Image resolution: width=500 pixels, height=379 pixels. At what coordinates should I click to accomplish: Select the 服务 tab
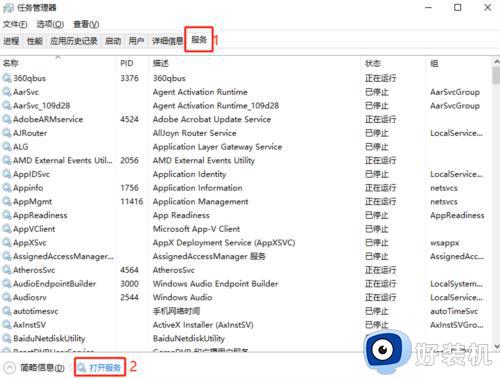pos(199,40)
